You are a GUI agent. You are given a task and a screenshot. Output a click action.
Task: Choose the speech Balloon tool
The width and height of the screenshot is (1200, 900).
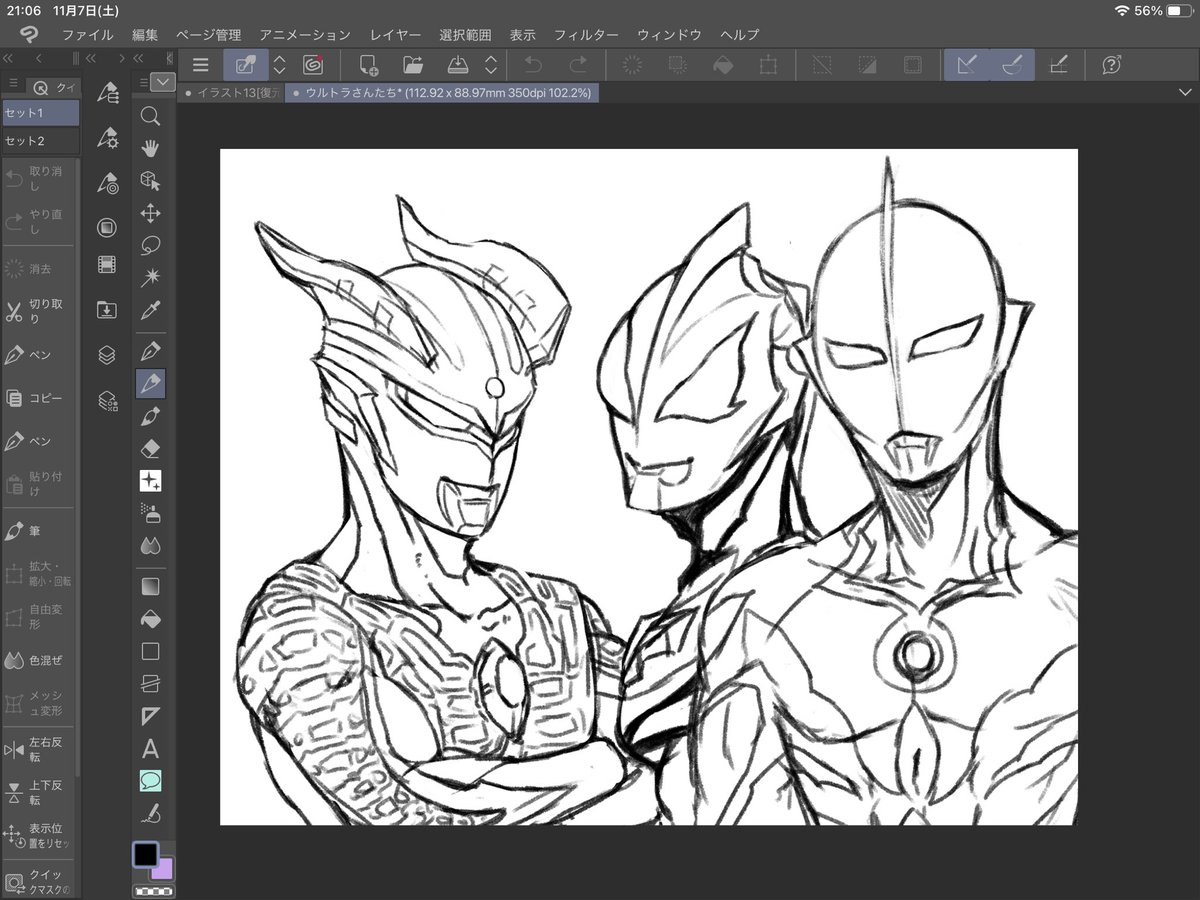pos(150,780)
